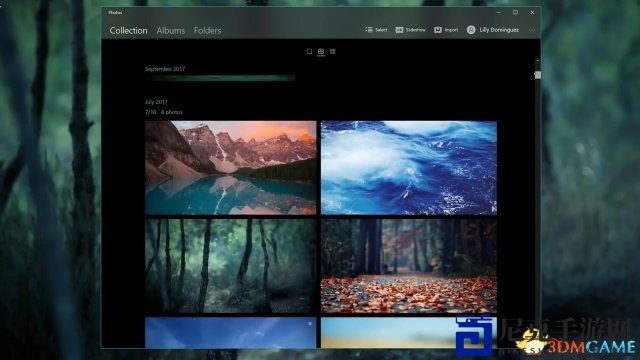
Task: Open the blue ocean waves photo
Action: pos(409,167)
